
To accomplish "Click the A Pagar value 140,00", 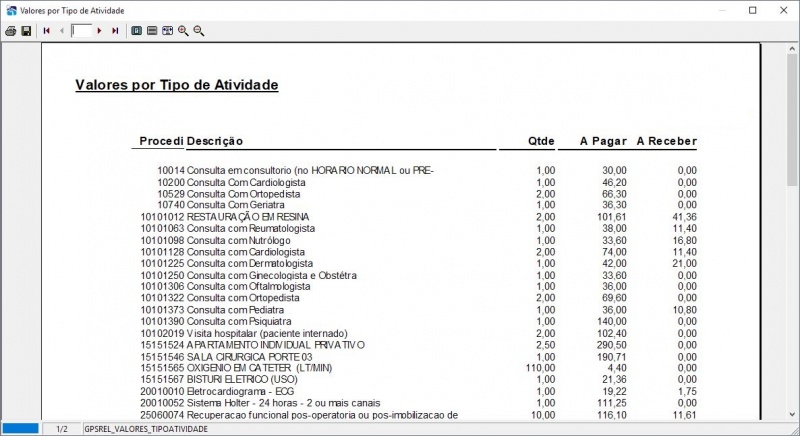I will point(612,322).
